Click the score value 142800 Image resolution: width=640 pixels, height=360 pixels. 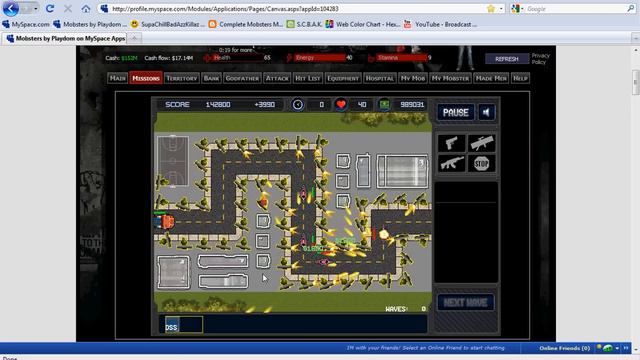tap(218, 104)
